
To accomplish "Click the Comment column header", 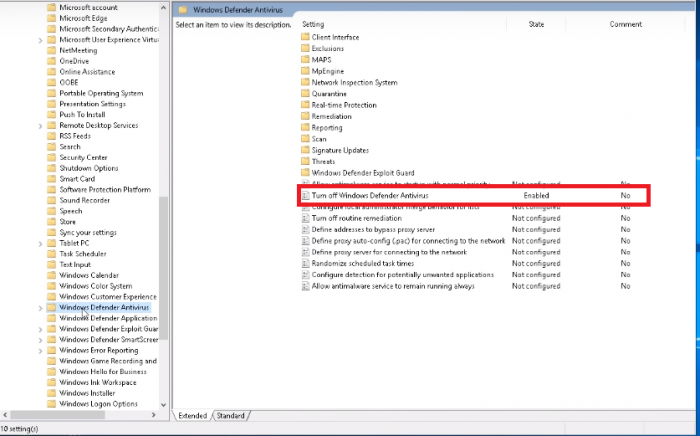I will click(626, 23).
